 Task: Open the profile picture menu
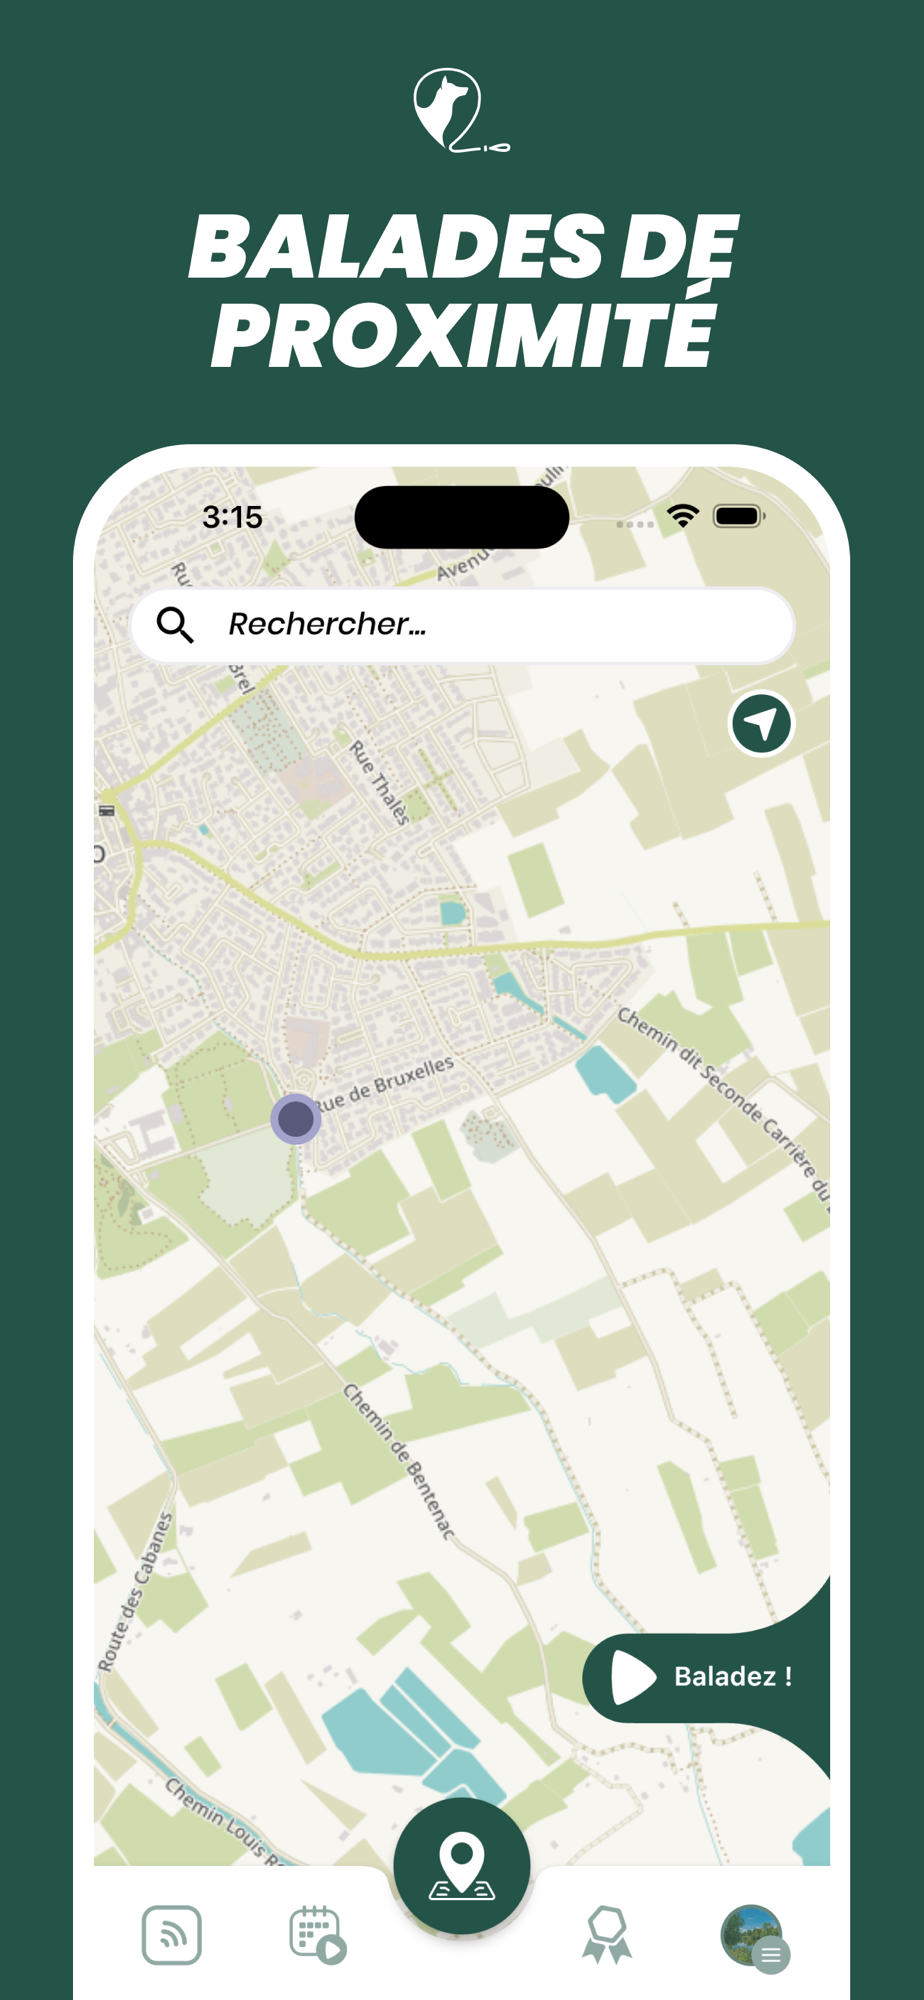click(x=752, y=1936)
